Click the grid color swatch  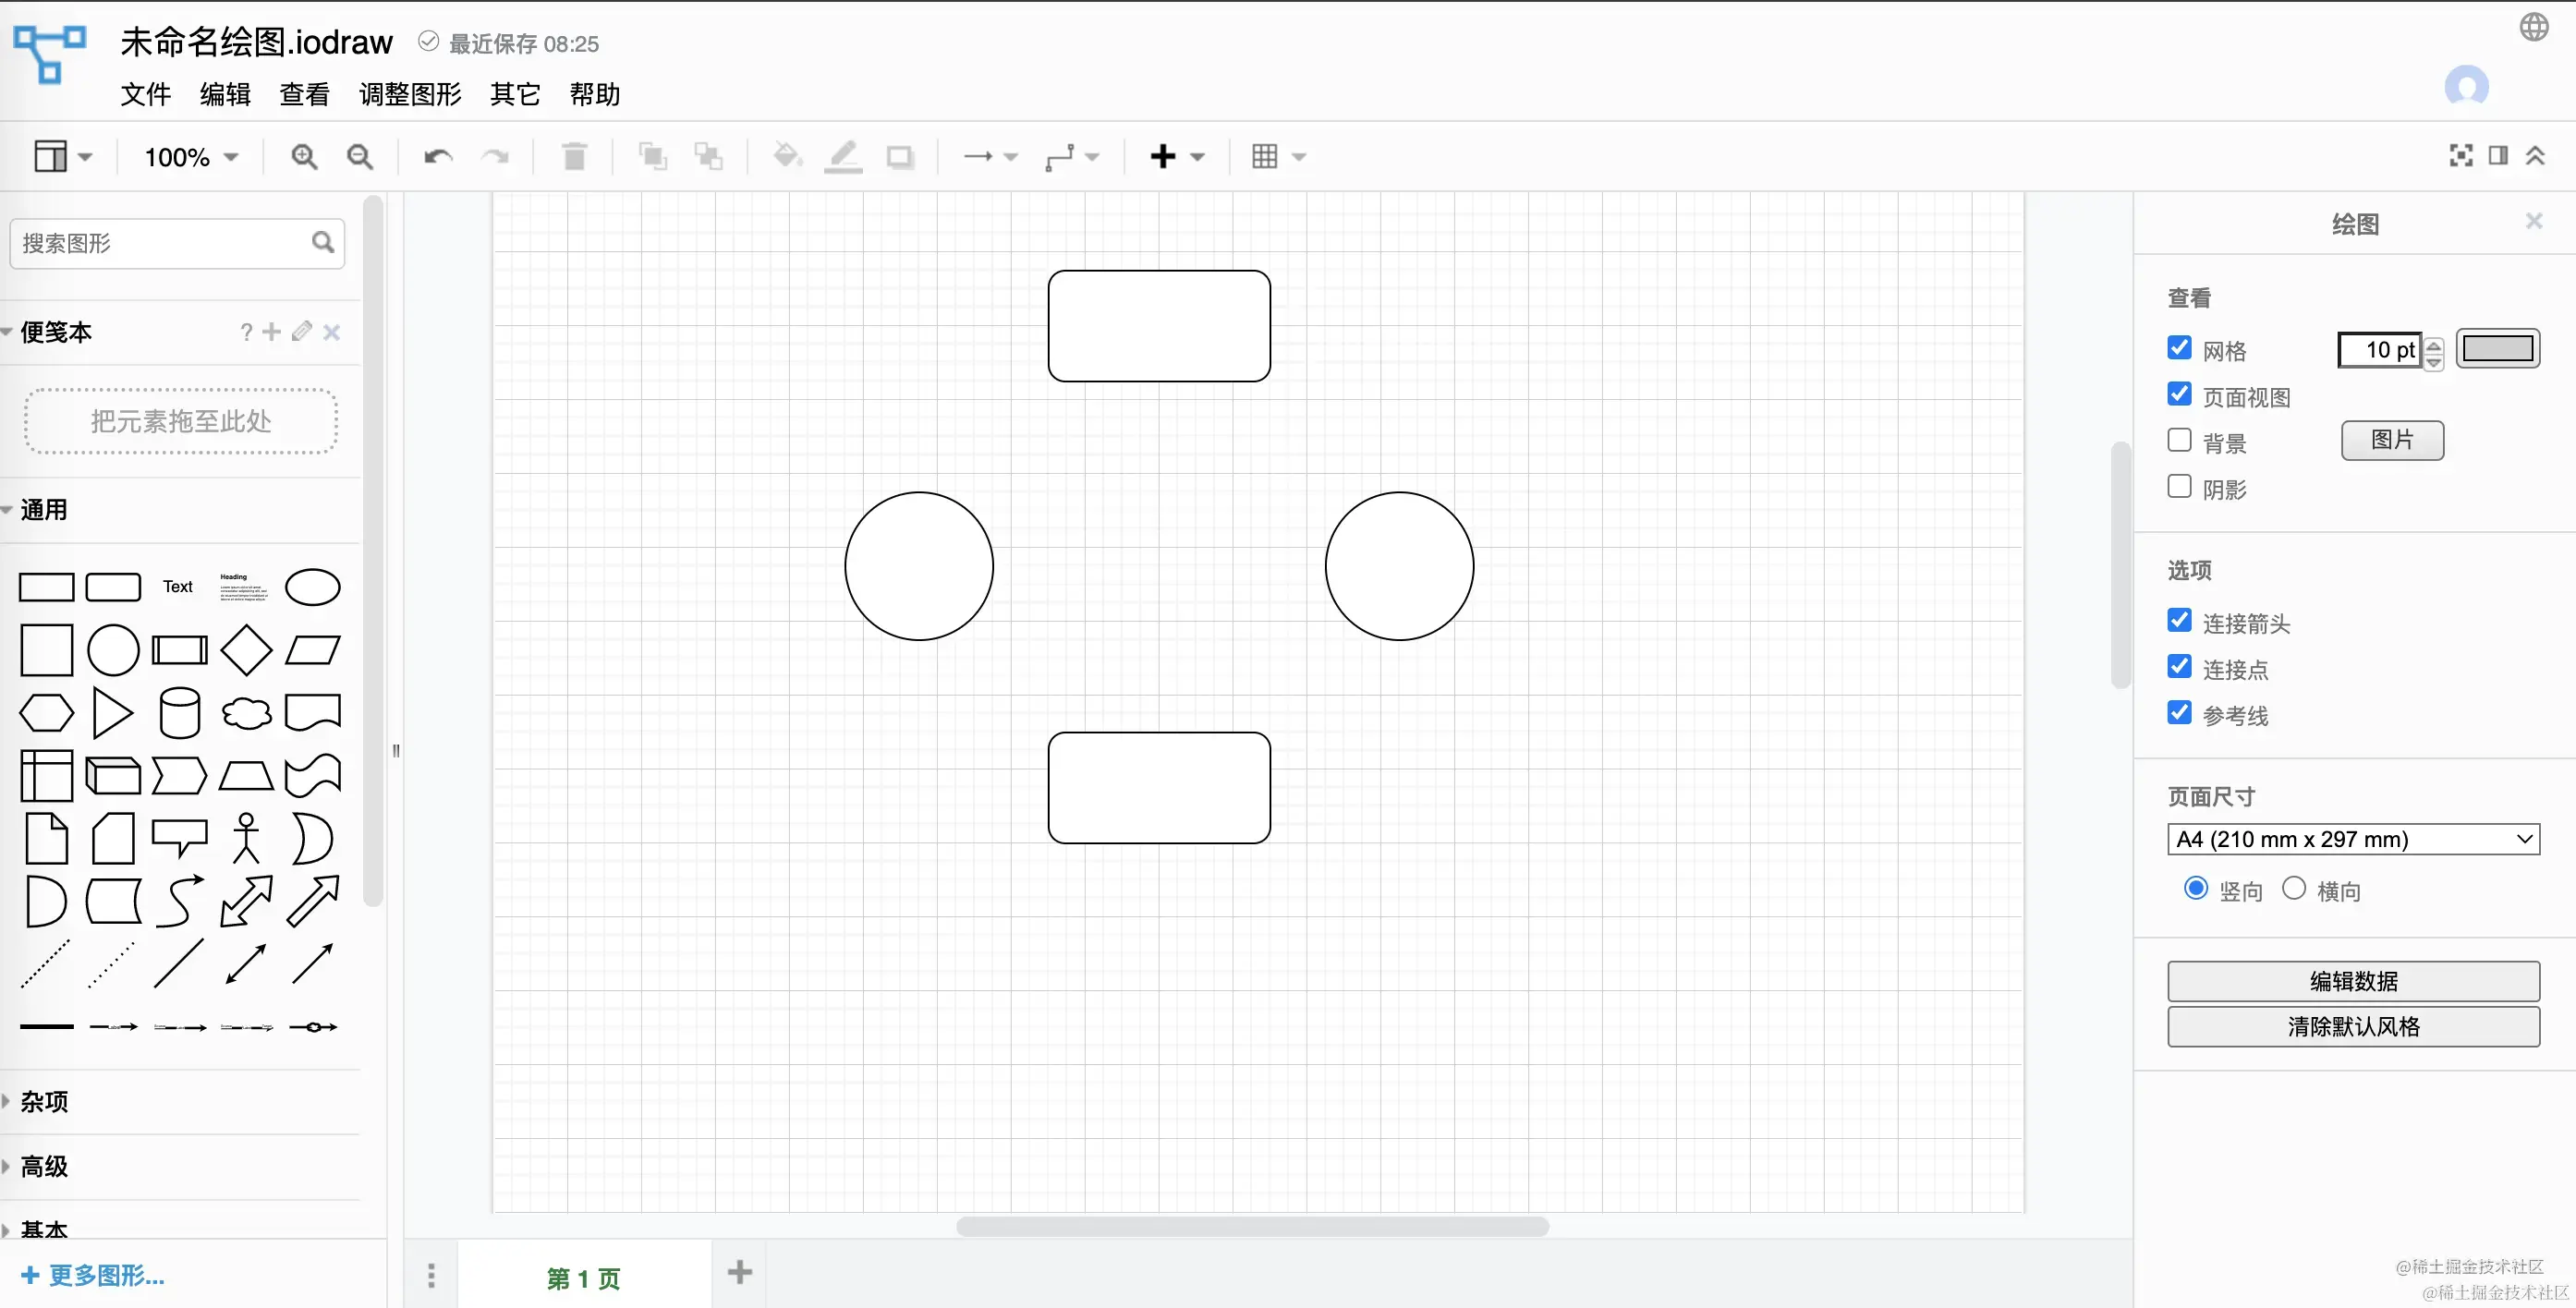point(2497,349)
